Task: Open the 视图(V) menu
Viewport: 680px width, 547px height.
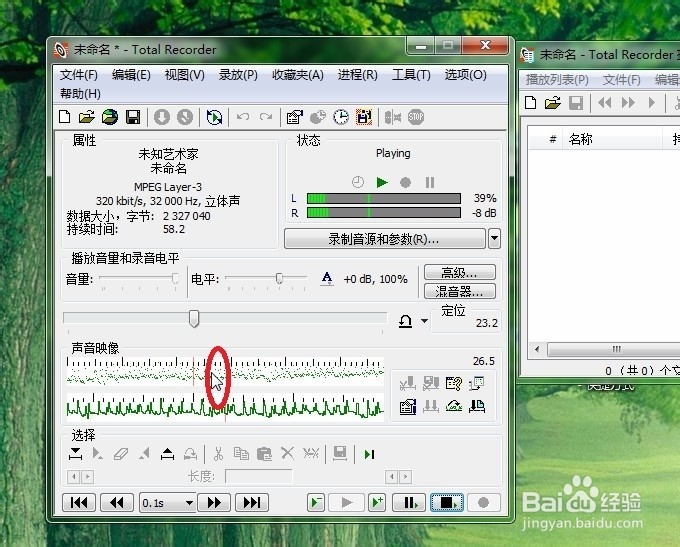Action: [x=184, y=75]
